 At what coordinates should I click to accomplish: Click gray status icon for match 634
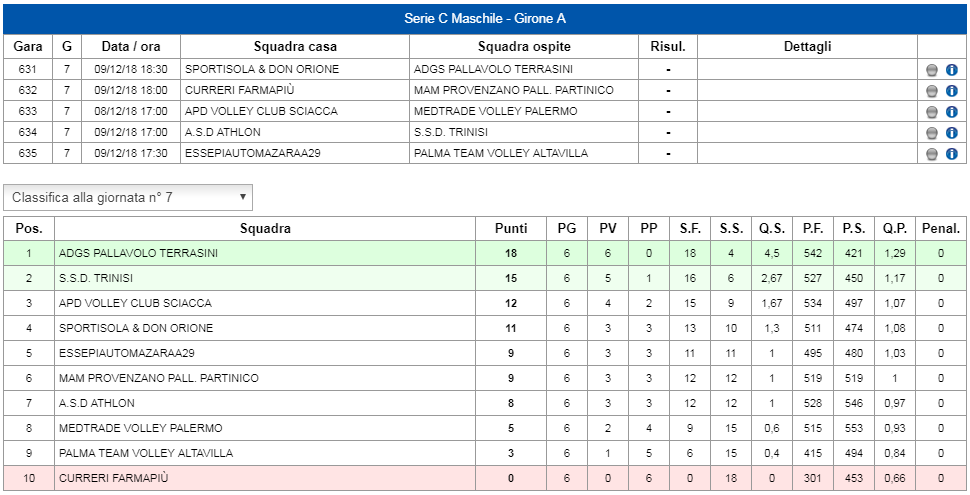point(932,134)
